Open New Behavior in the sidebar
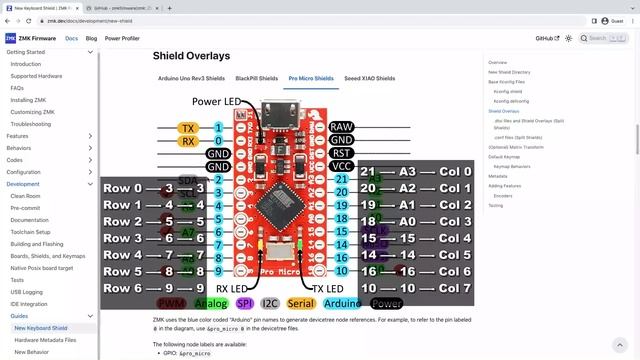640x360 pixels. (31, 352)
